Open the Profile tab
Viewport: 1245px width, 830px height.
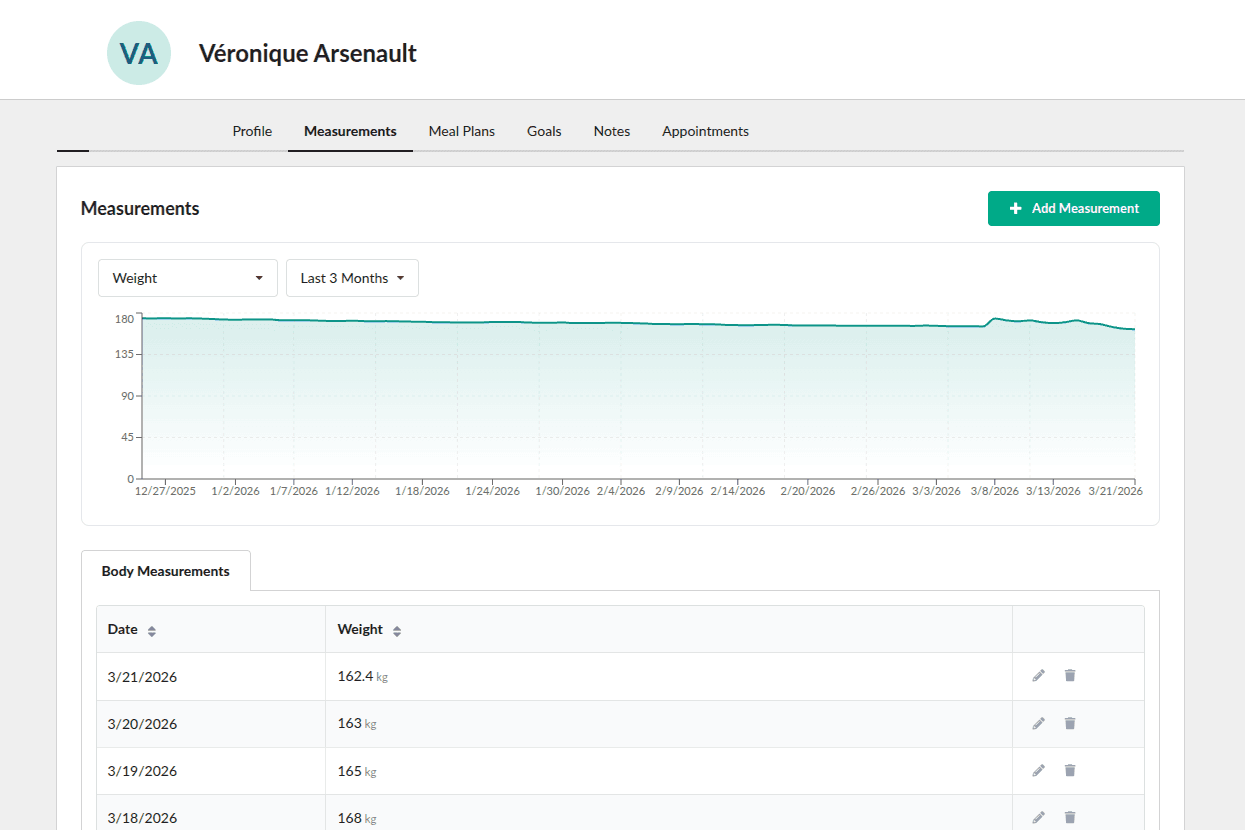pos(252,131)
